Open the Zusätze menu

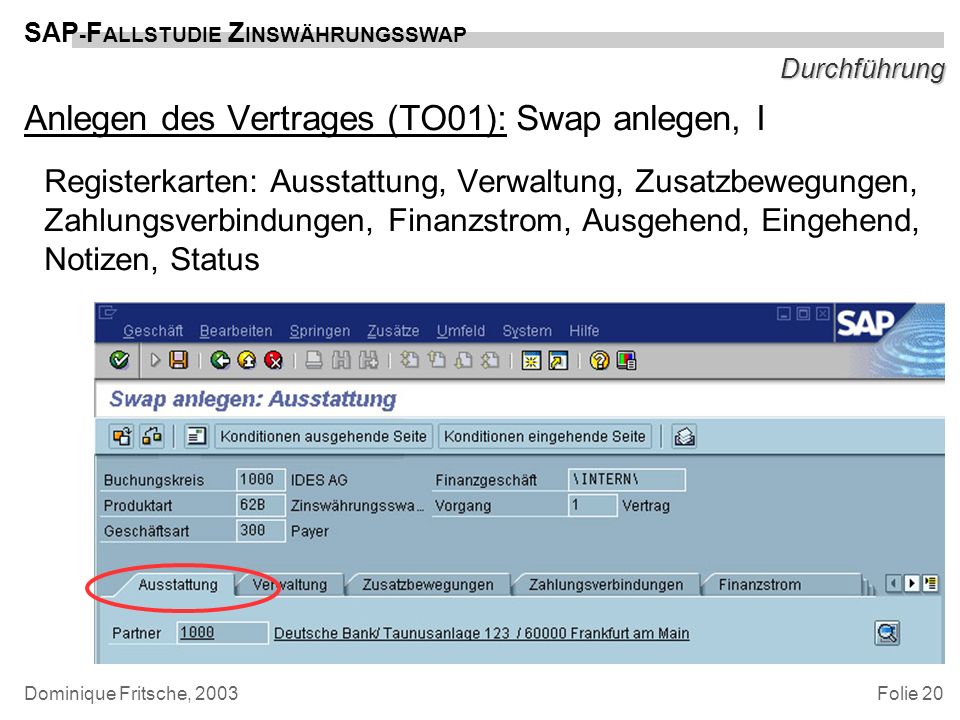tap(393, 331)
